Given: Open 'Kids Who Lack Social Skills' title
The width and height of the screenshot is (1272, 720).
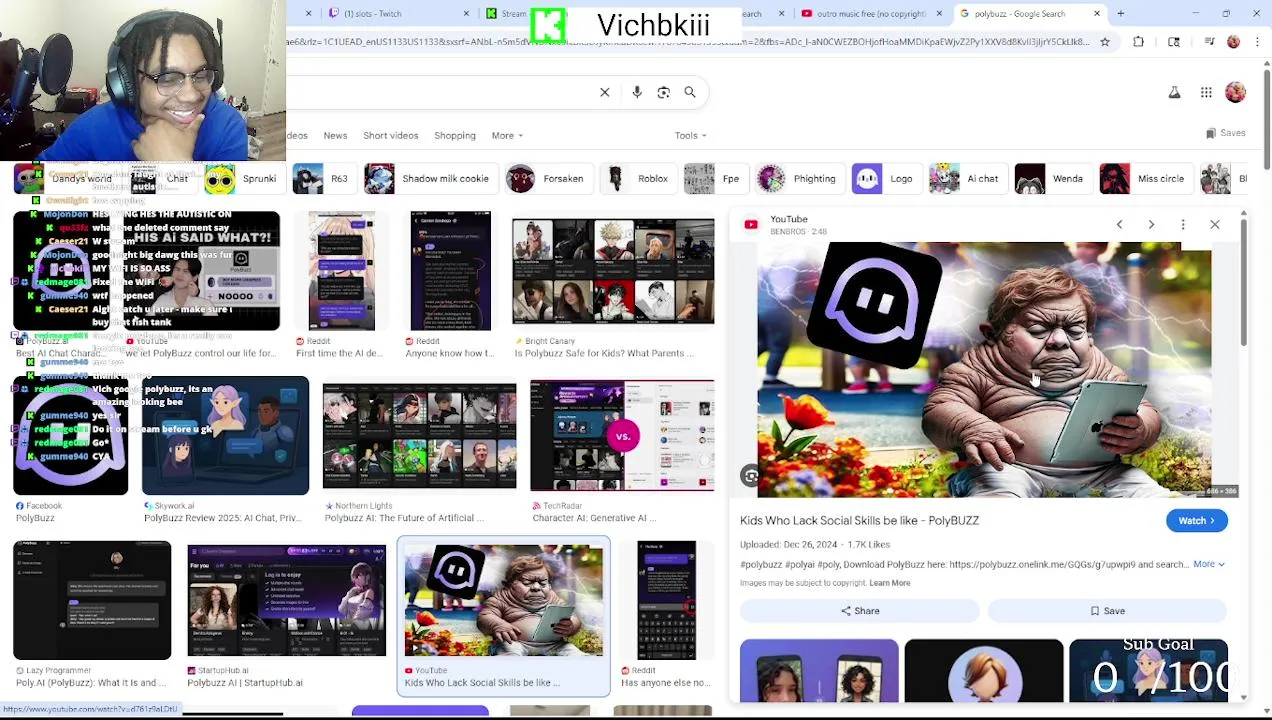Looking at the screenshot, I should click(859, 521).
